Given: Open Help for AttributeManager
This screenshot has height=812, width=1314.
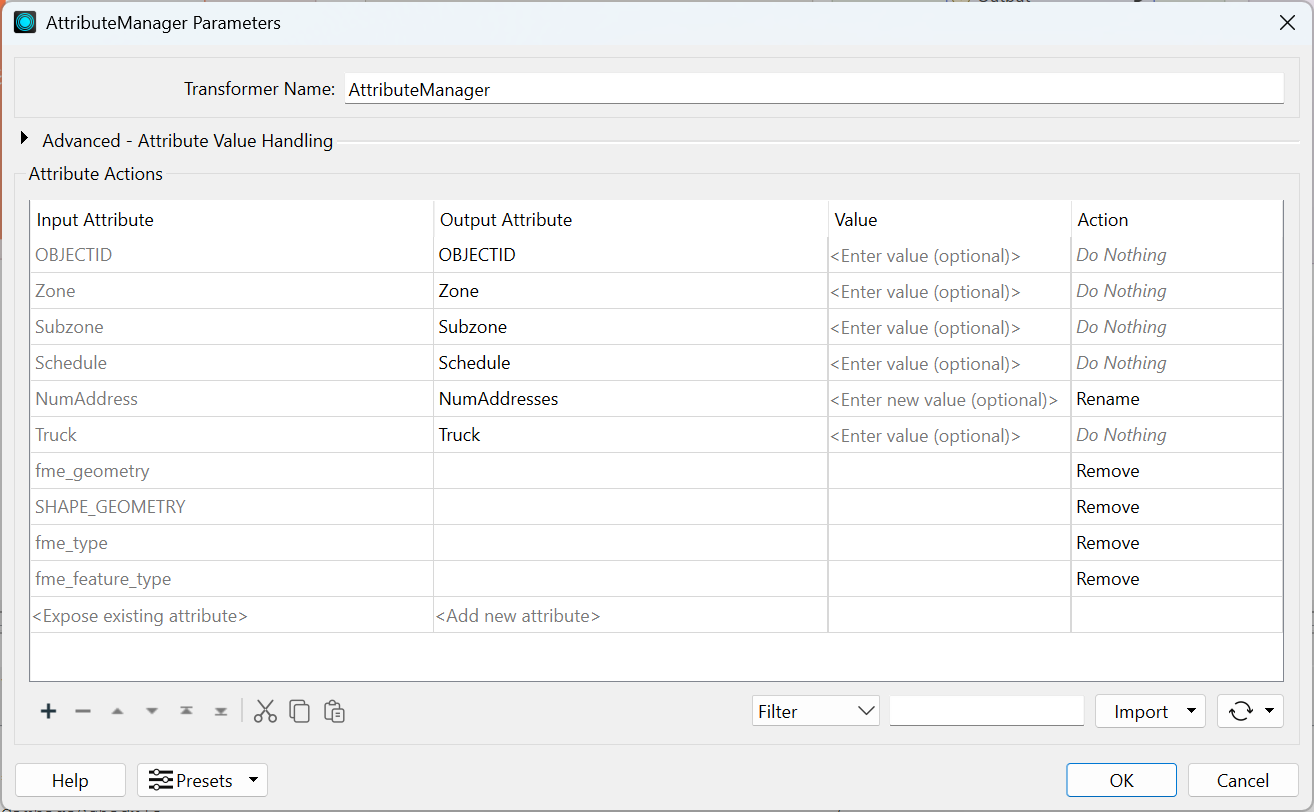Looking at the screenshot, I should click(x=70, y=780).
